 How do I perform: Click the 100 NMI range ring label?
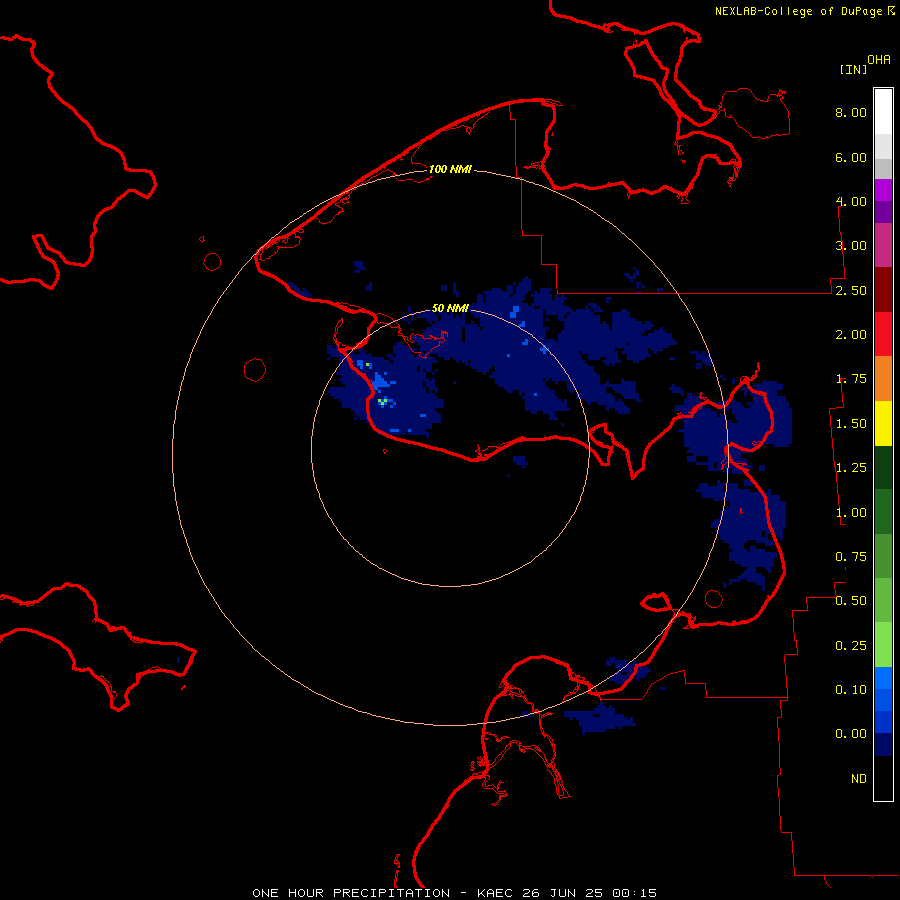coord(450,169)
